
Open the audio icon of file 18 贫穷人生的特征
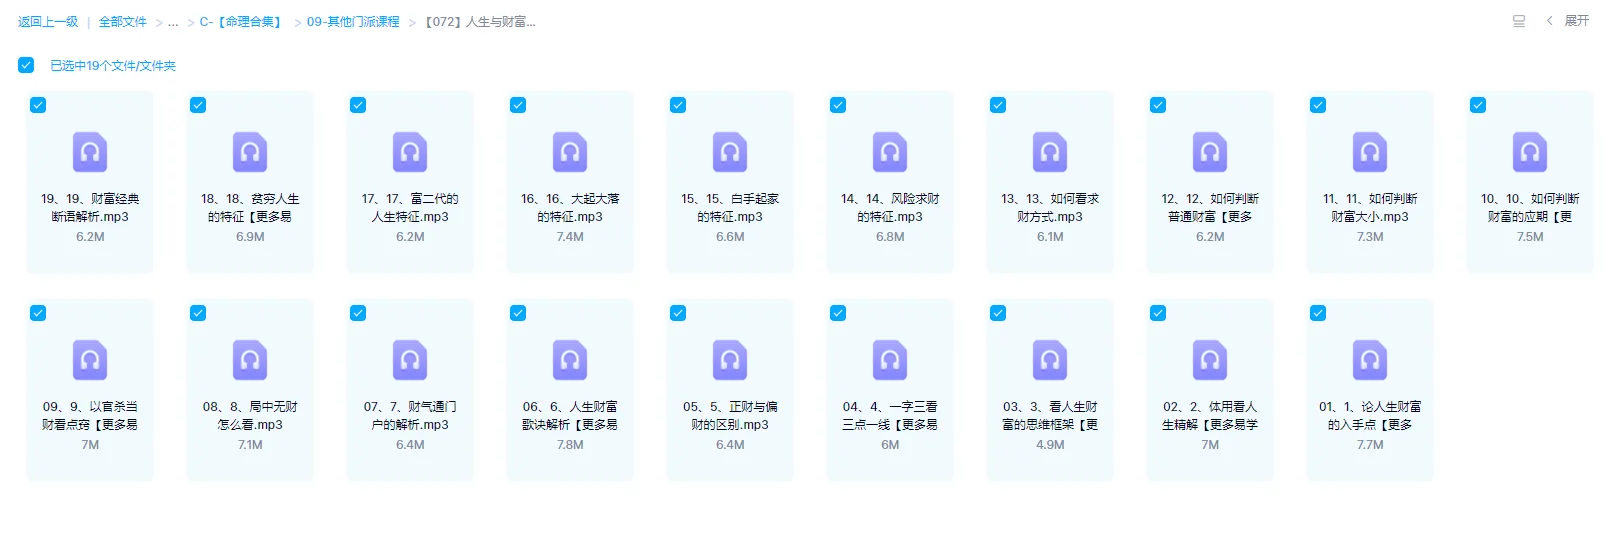tap(250, 152)
